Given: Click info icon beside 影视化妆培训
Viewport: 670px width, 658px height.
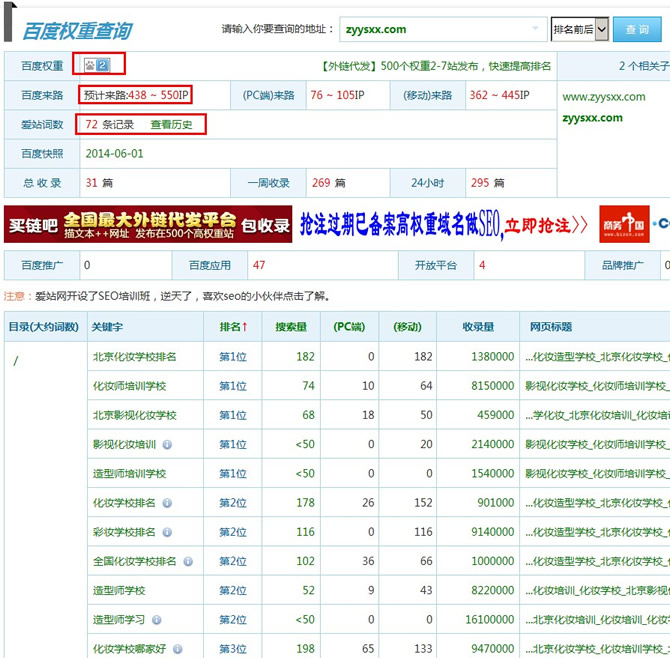Looking at the screenshot, I should pos(167,445).
